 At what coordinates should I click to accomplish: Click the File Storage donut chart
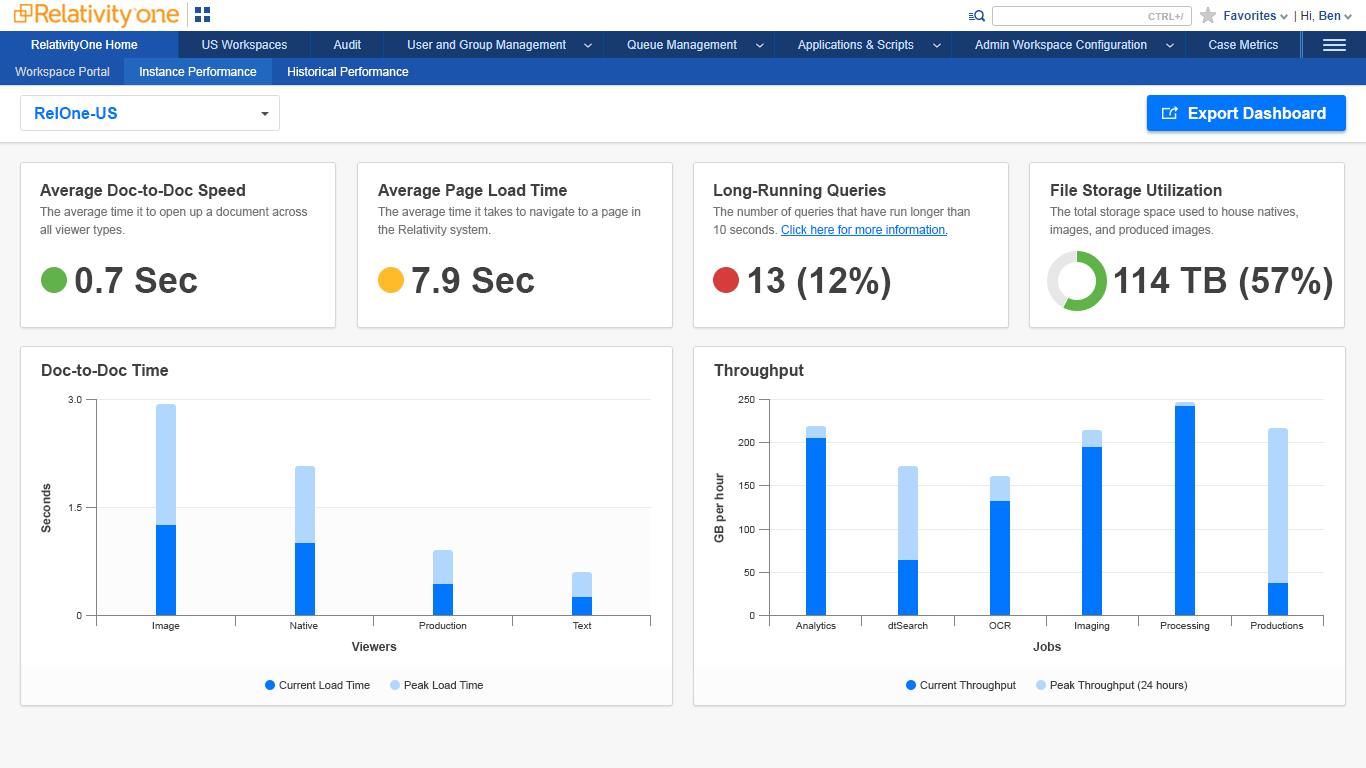(x=1077, y=280)
